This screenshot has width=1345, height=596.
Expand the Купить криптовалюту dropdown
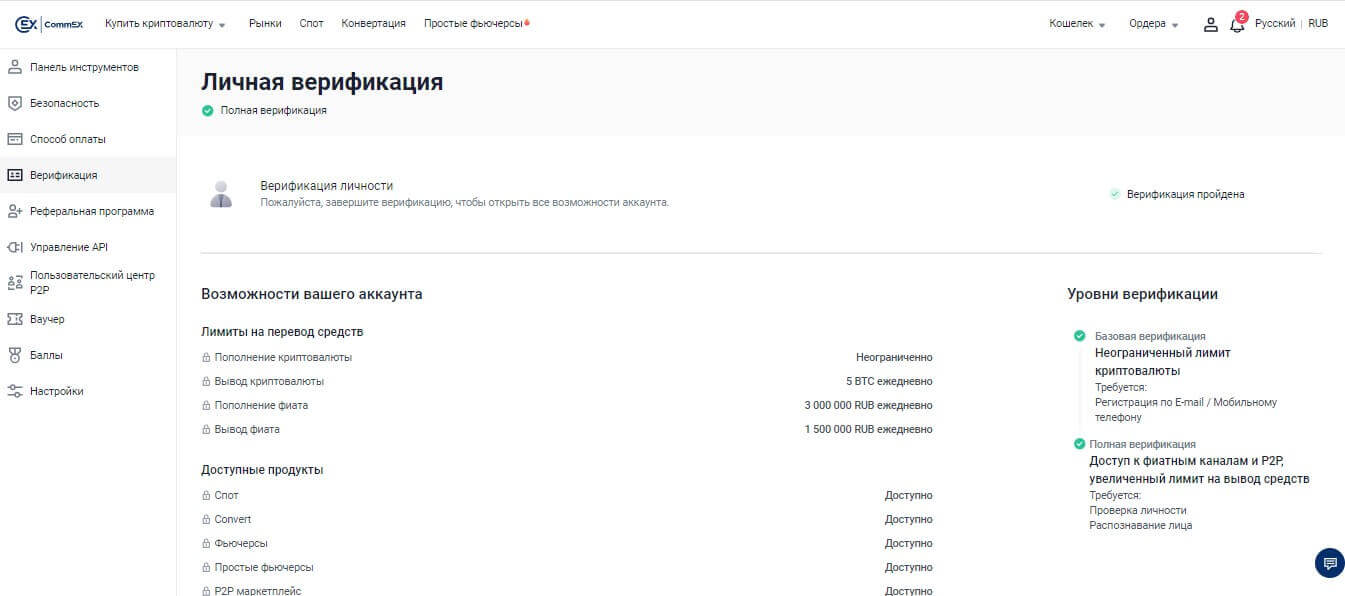(165, 24)
